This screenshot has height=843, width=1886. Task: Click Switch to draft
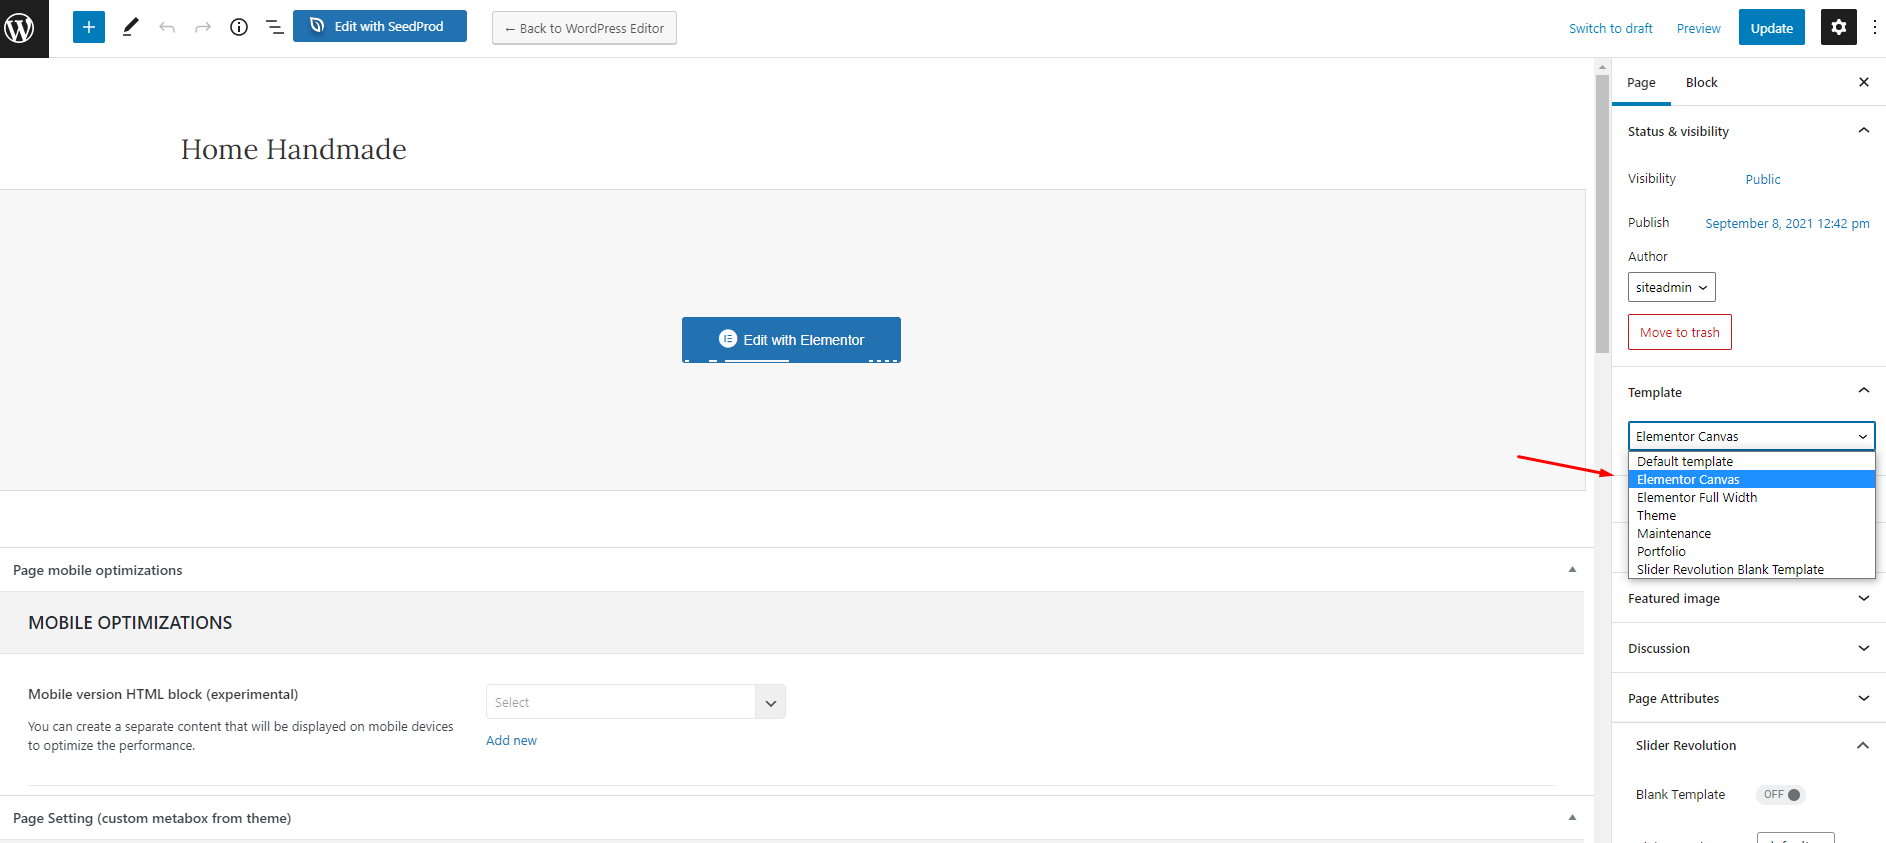tap(1610, 28)
